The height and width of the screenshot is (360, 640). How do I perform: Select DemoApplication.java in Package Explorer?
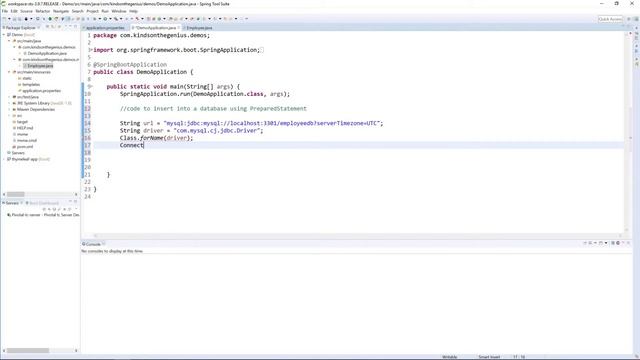[47, 53]
